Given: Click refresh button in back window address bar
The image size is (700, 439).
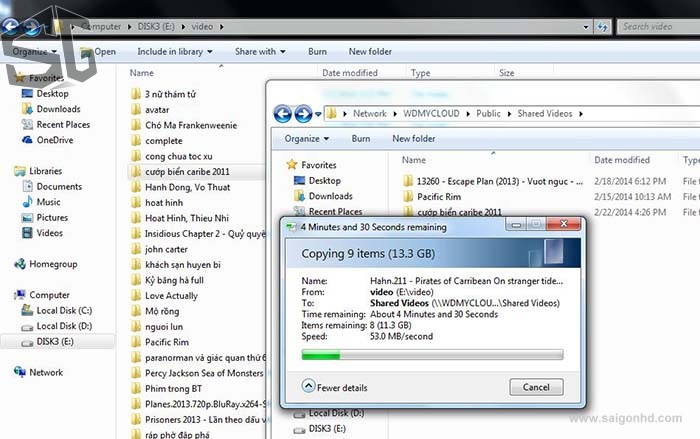Looking at the screenshot, I should [602, 27].
